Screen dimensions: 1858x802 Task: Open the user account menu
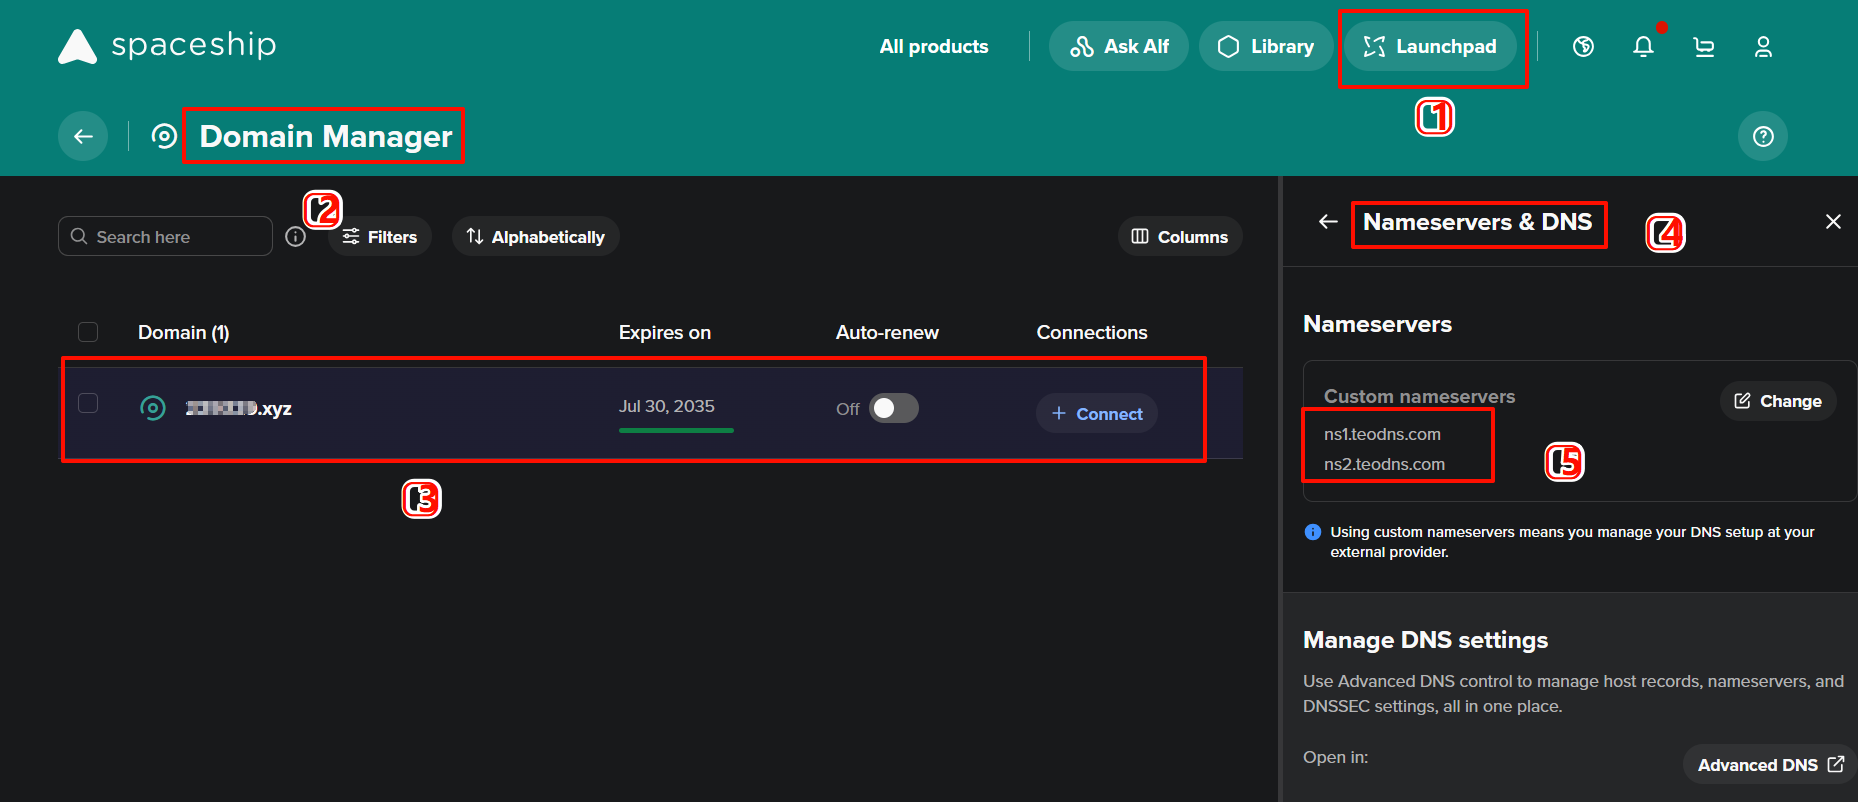click(1763, 46)
